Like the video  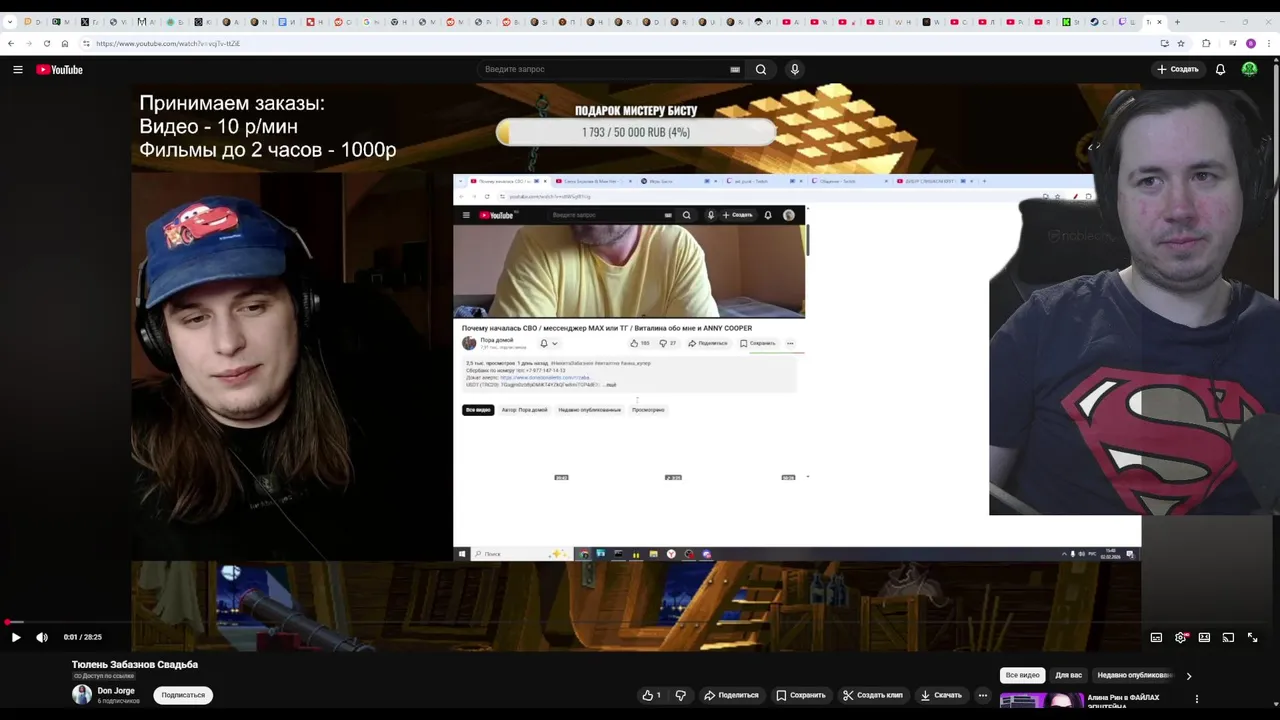[x=651, y=695]
